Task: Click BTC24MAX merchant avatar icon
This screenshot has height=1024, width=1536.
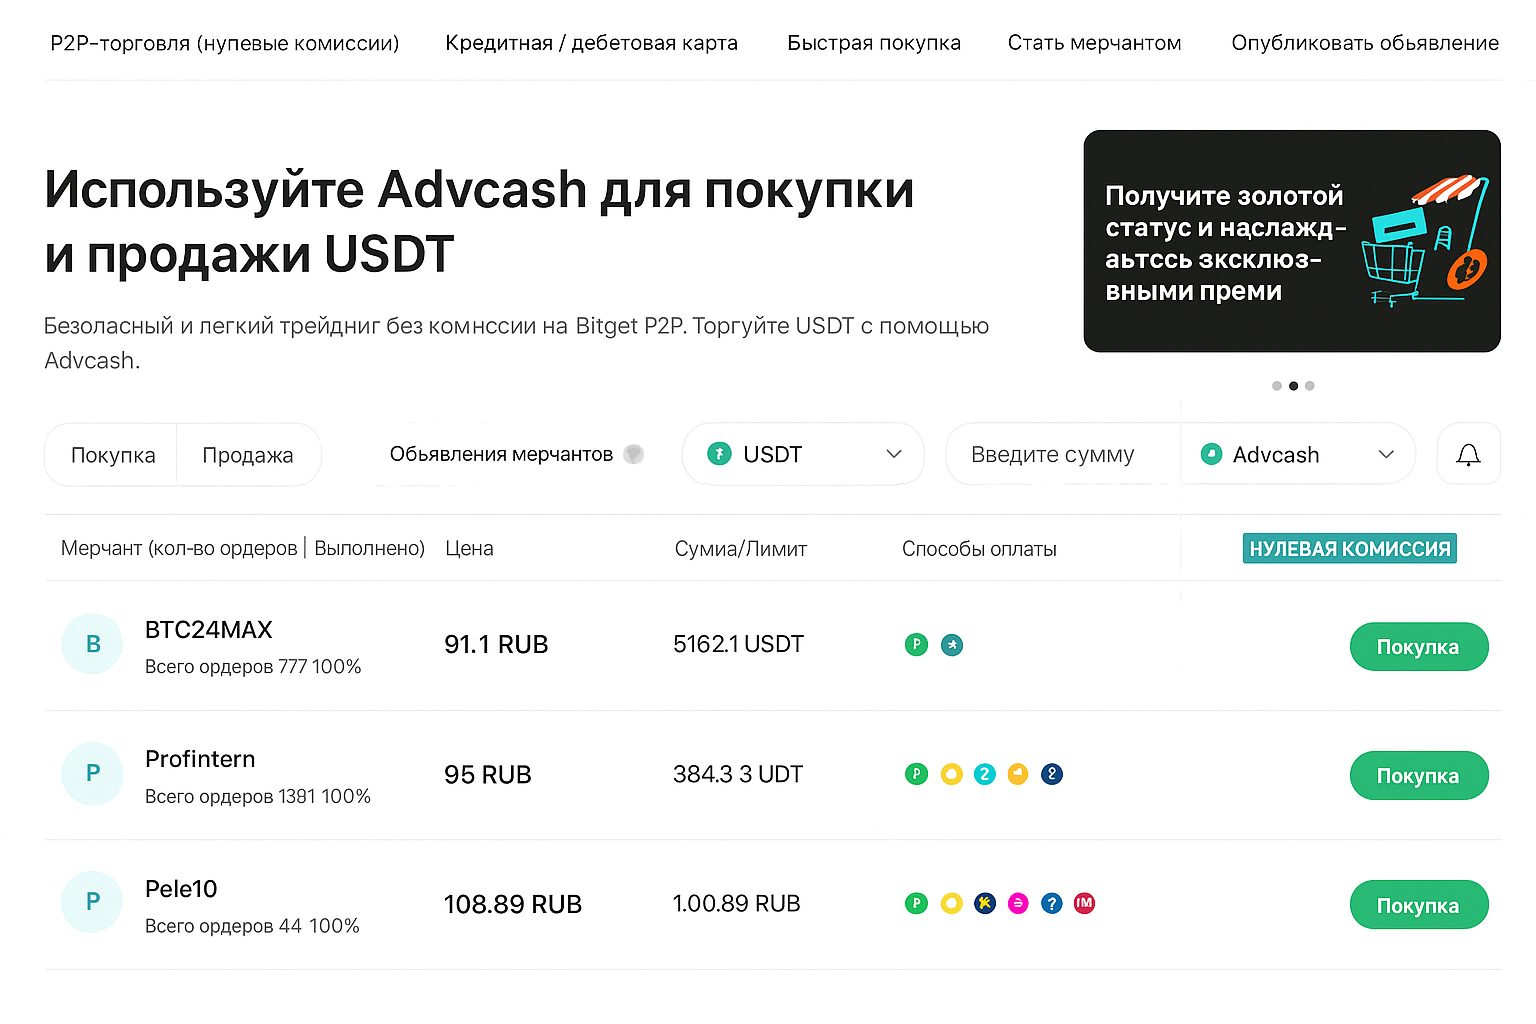Action: 92,644
